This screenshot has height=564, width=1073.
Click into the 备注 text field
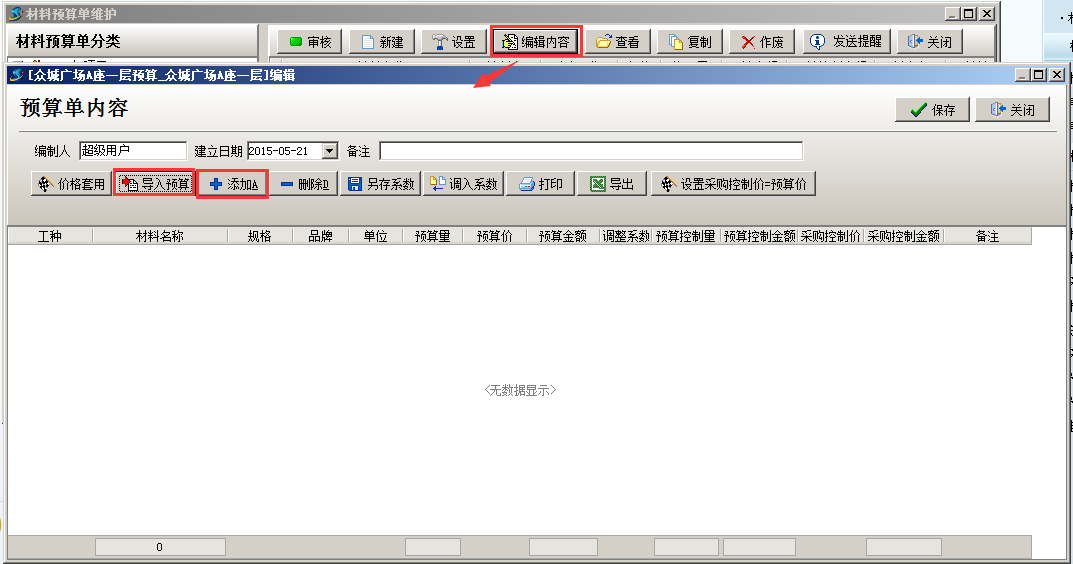tap(590, 151)
